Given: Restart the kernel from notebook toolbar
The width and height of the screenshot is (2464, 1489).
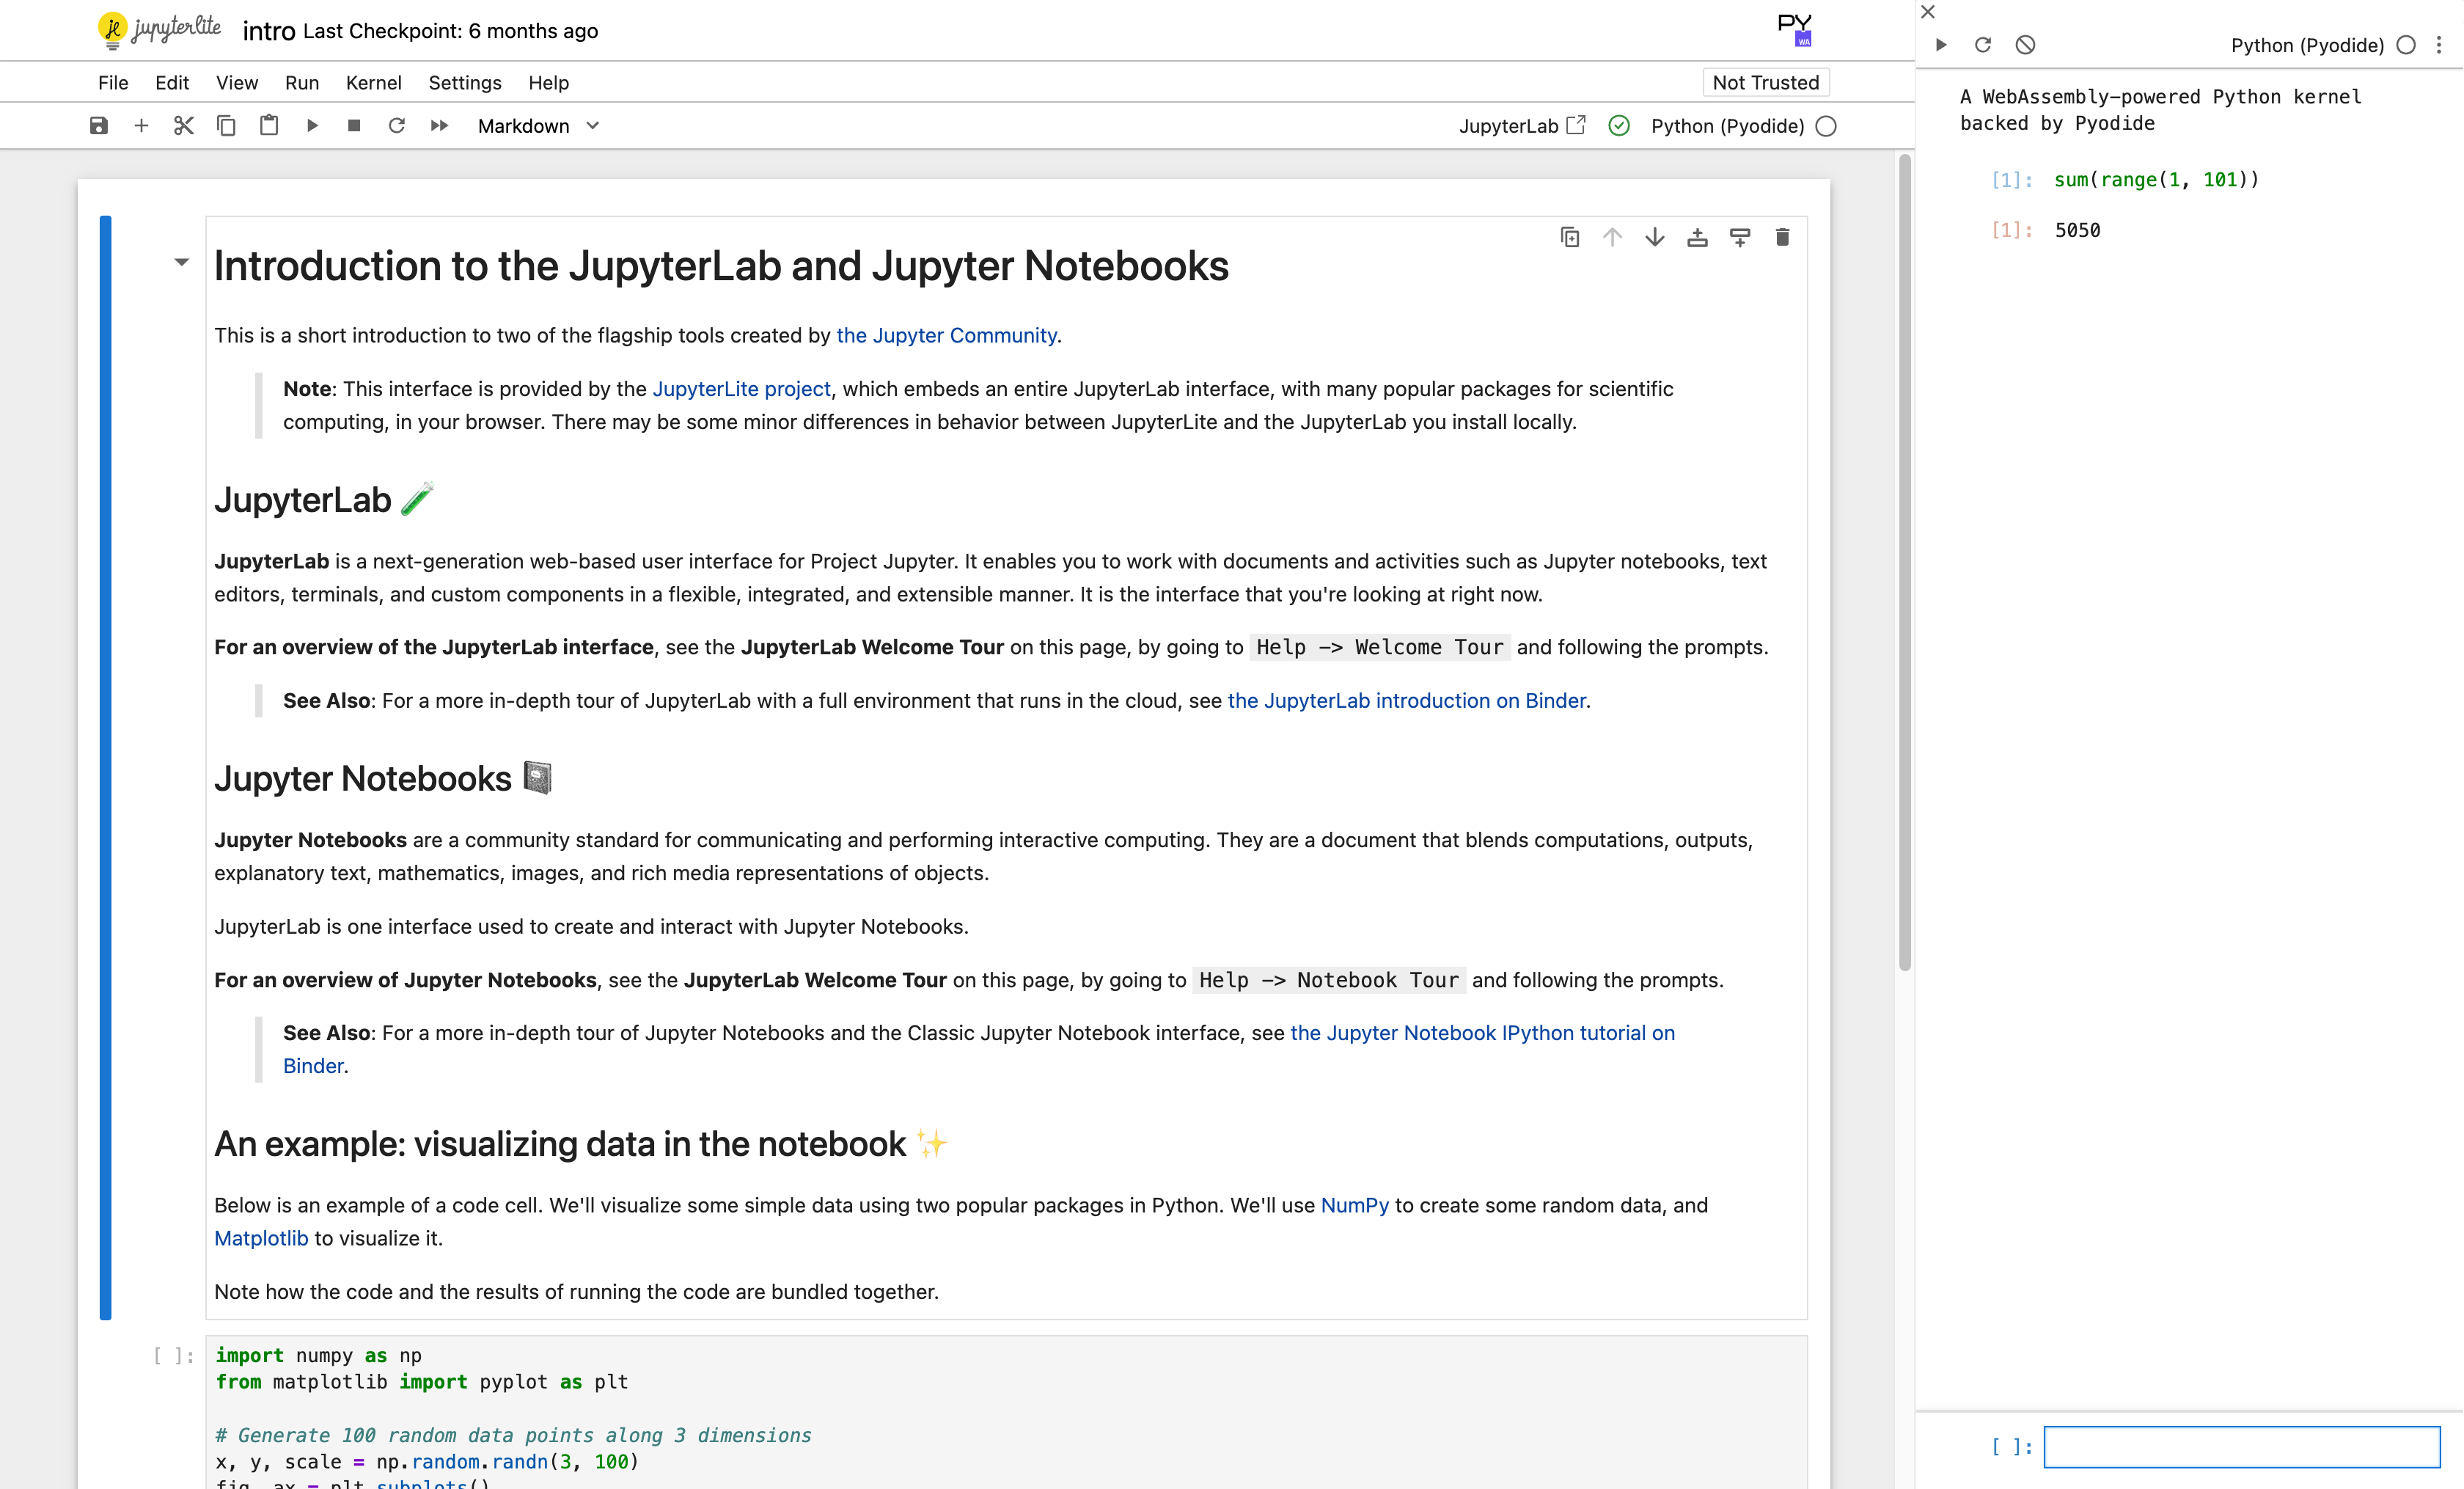Looking at the screenshot, I should [x=397, y=126].
